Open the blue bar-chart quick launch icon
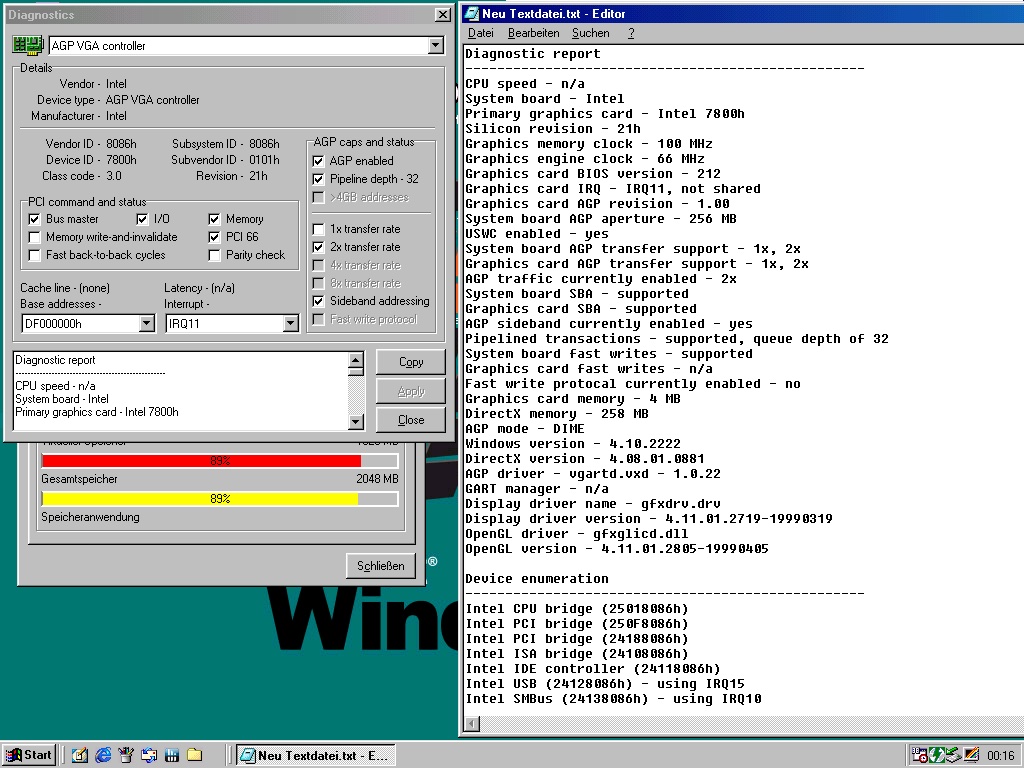The width and height of the screenshot is (1024, 768). (172, 755)
